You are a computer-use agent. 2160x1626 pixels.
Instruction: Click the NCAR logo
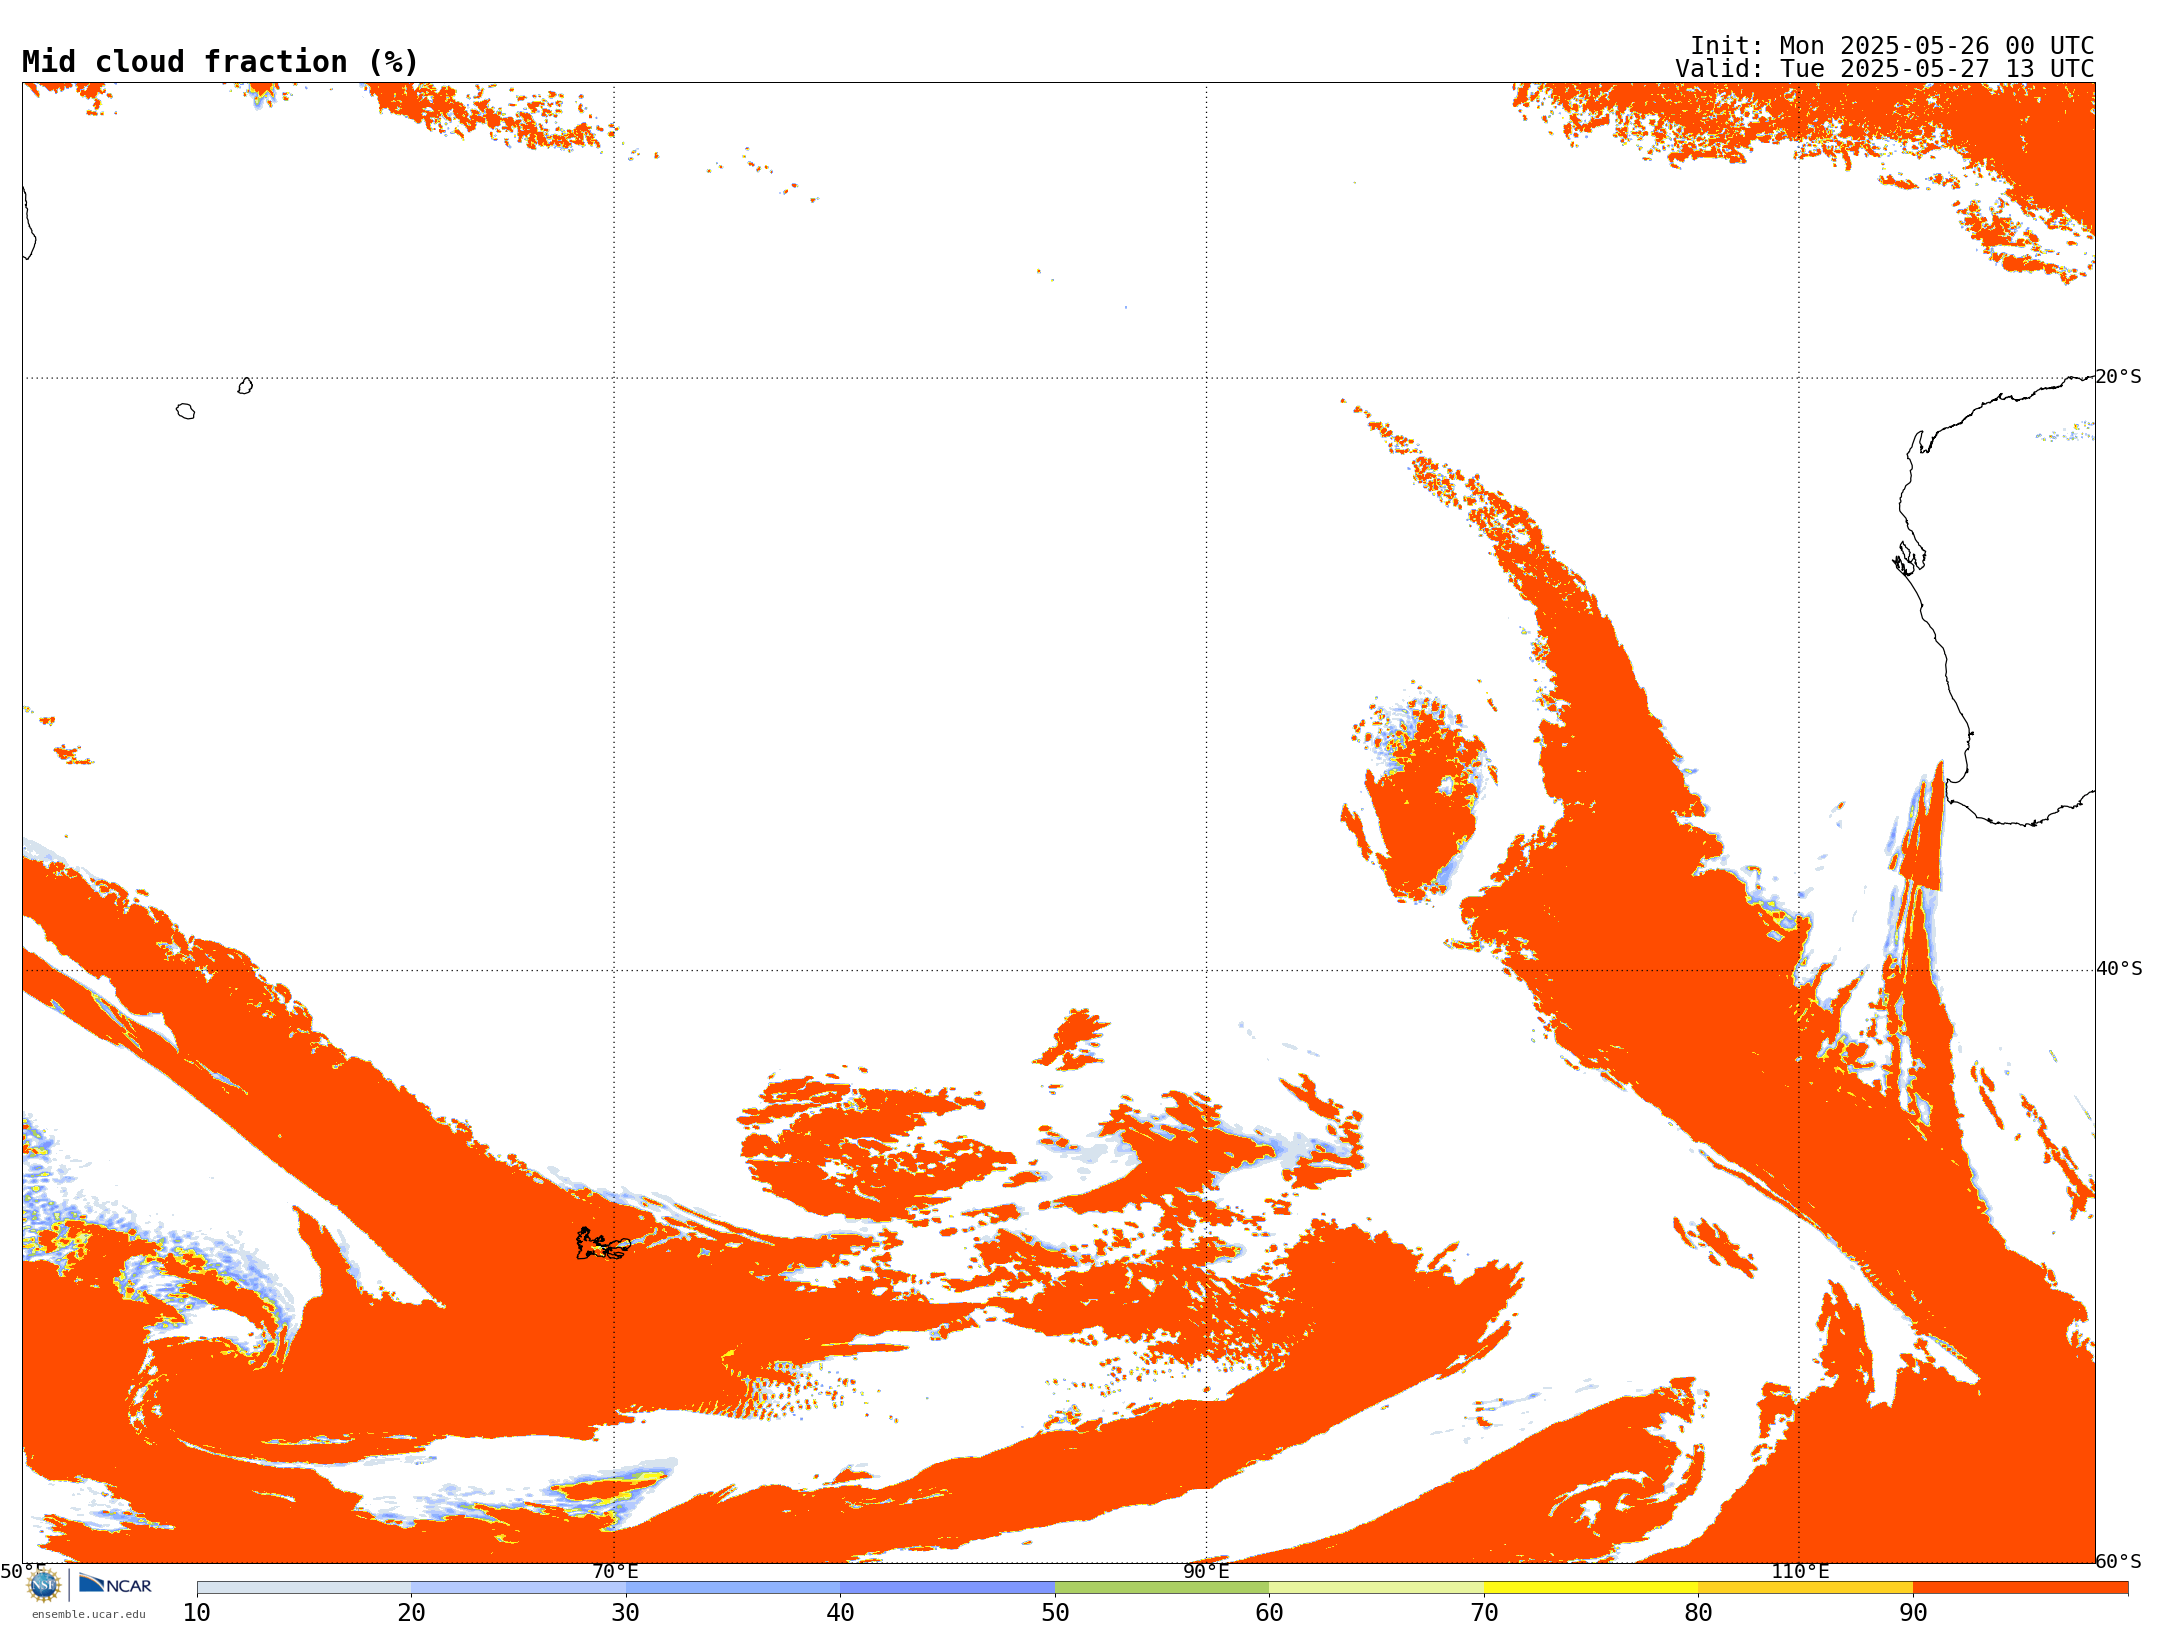click(115, 1584)
